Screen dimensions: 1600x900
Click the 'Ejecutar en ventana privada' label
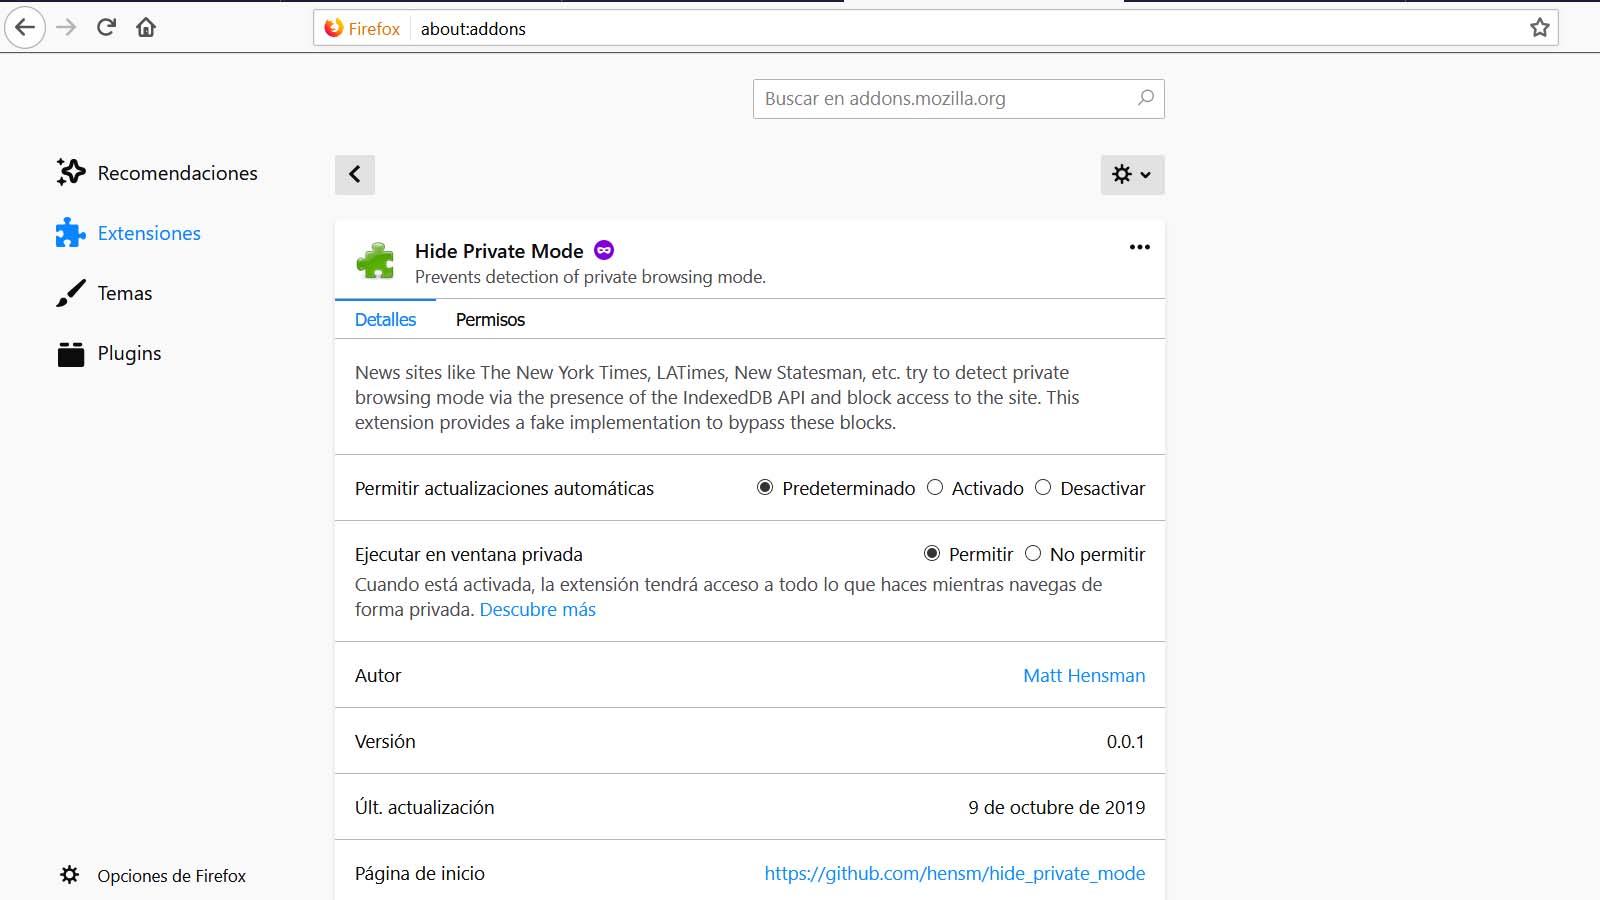(x=469, y=555)
